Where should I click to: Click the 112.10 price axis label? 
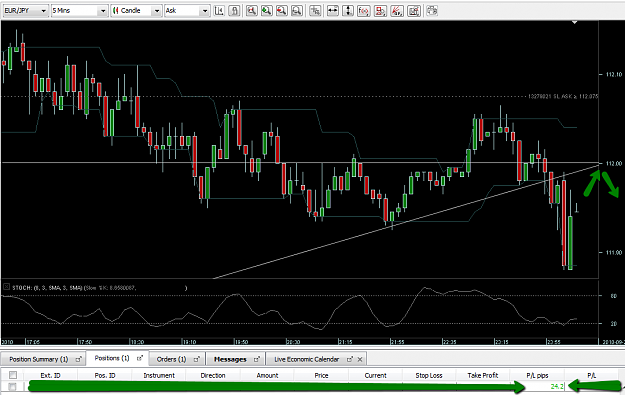click(x=613, y=74)
